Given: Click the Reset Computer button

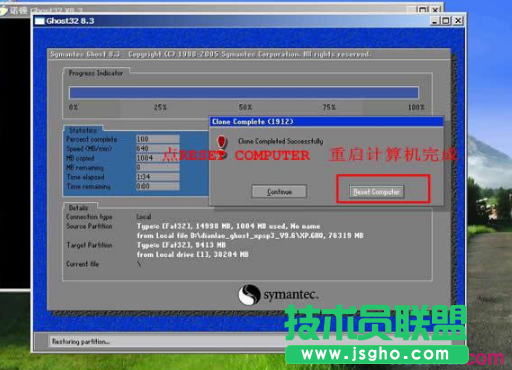Looking at the screenshot, I should pos(376,192).
